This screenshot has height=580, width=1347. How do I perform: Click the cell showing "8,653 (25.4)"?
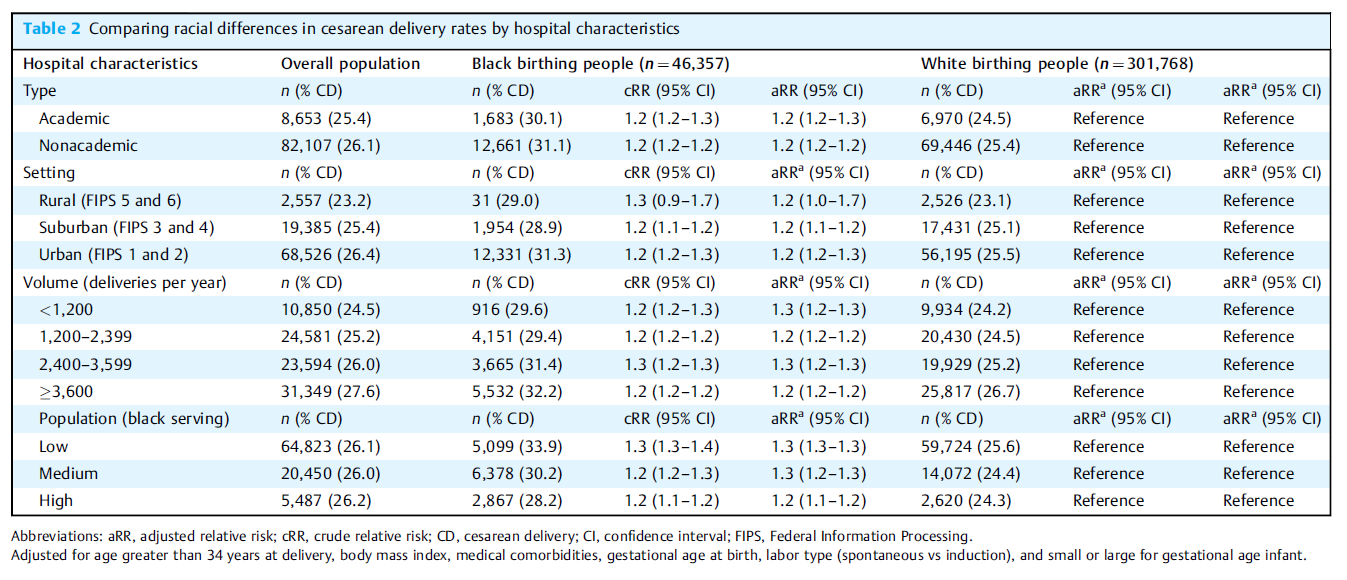pos(326,118)
